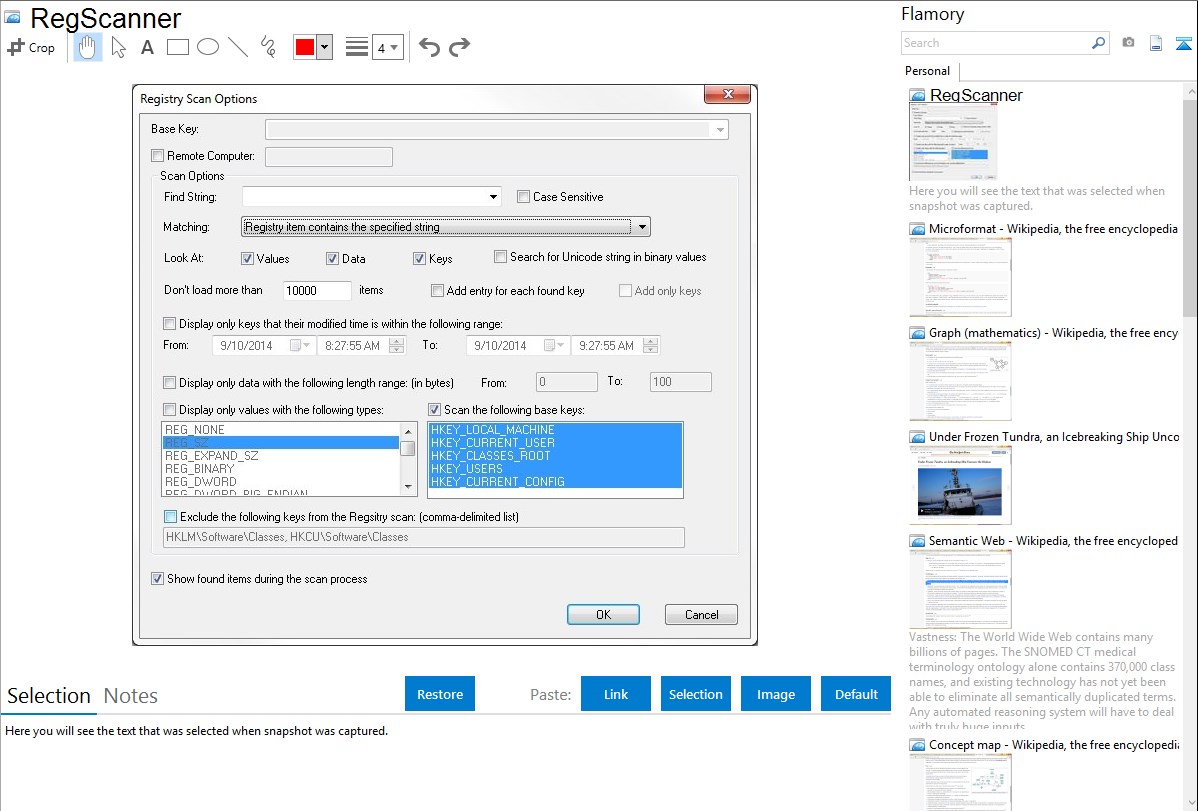Activate the hand pan tool
1198x811 pixels.
(88, 47)
